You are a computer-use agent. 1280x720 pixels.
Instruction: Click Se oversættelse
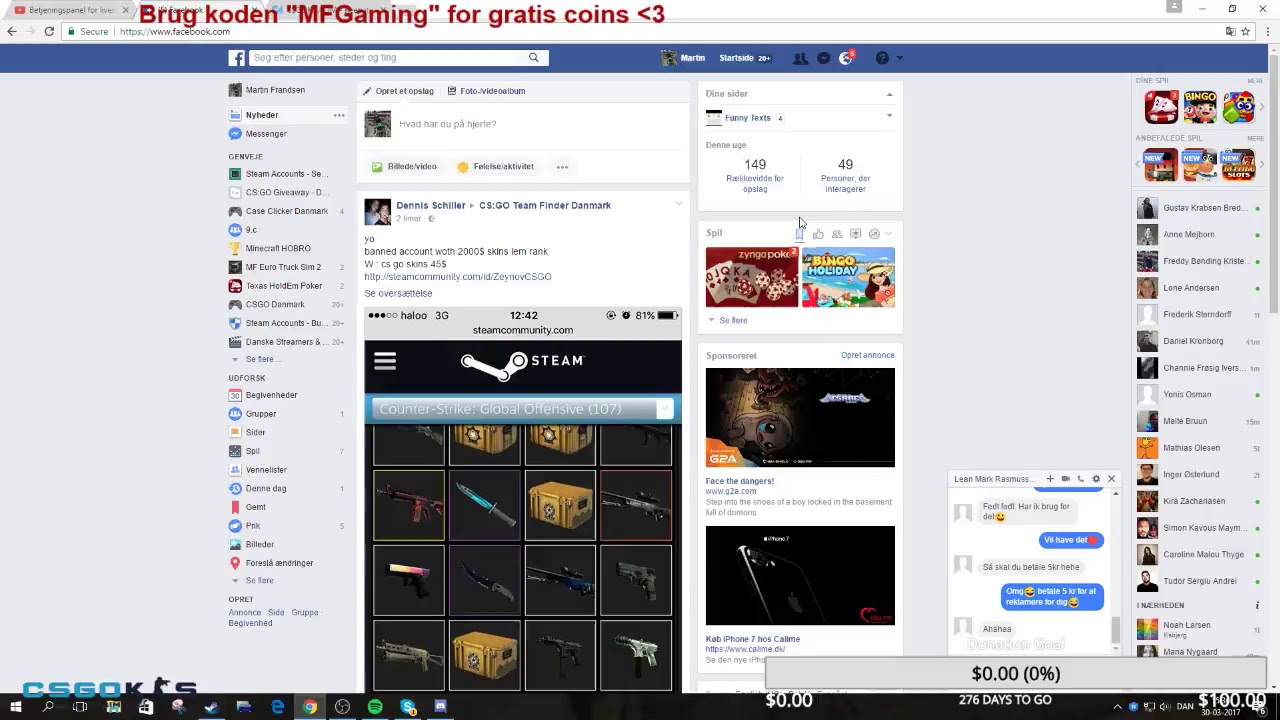pos(398,293)
